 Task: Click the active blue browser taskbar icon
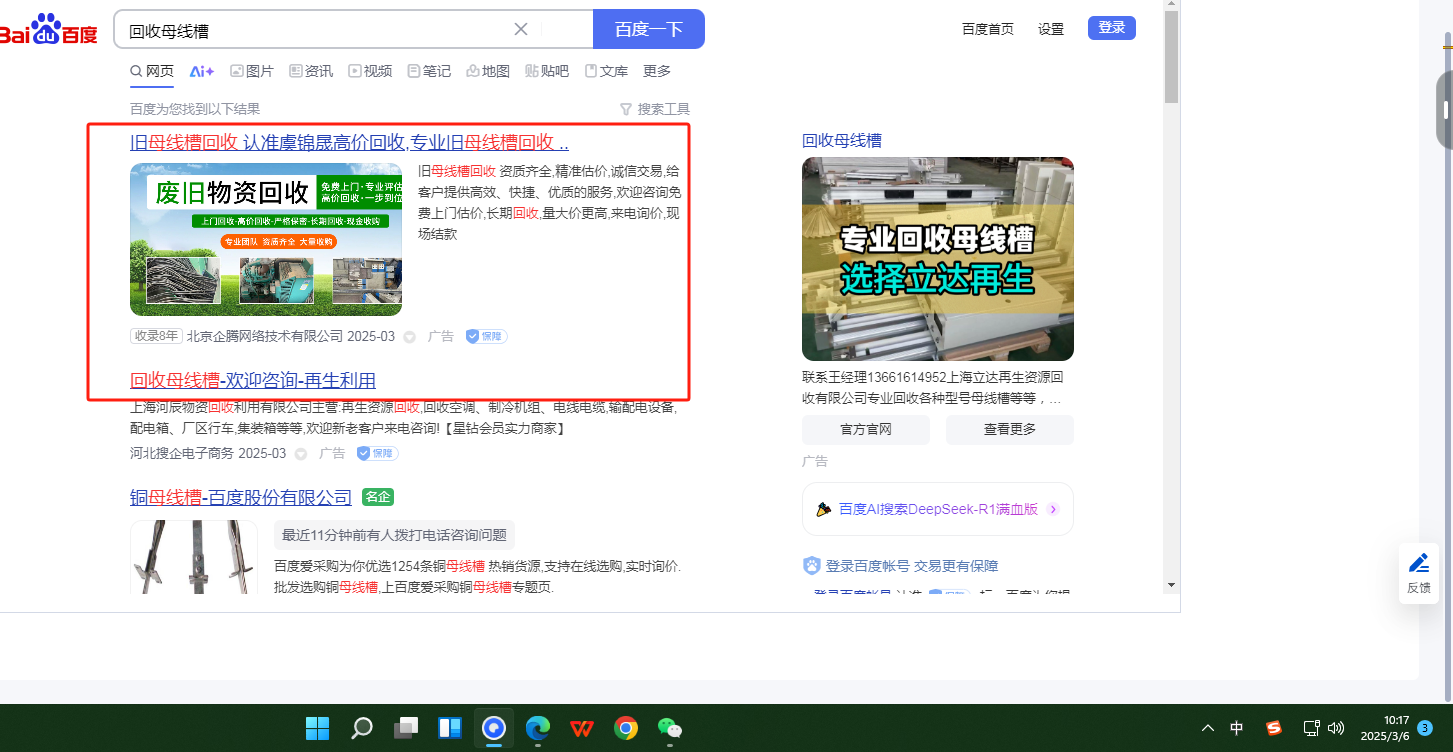[x=494, y=728]
